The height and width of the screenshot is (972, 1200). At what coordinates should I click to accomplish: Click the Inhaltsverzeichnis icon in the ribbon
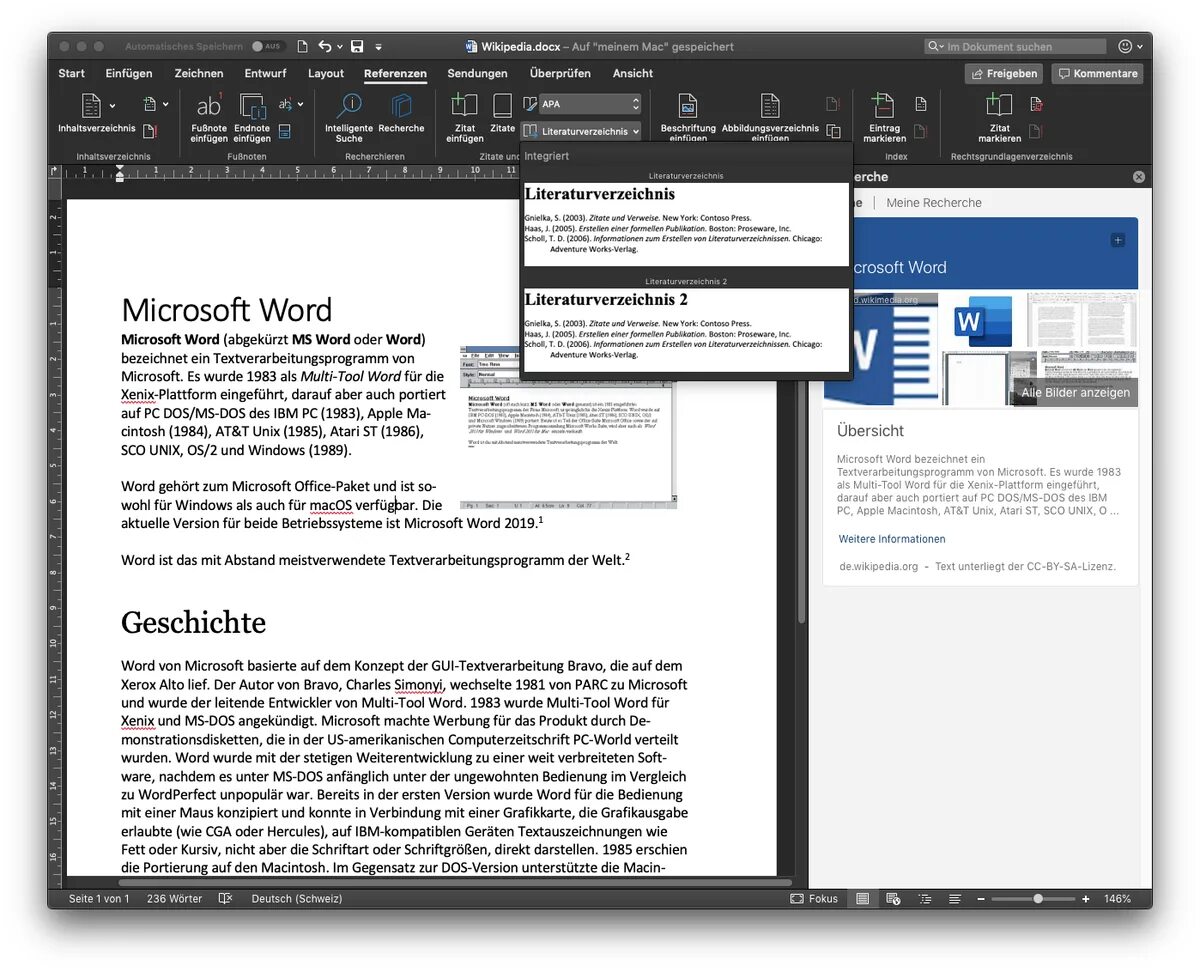(x=91, y=106)
